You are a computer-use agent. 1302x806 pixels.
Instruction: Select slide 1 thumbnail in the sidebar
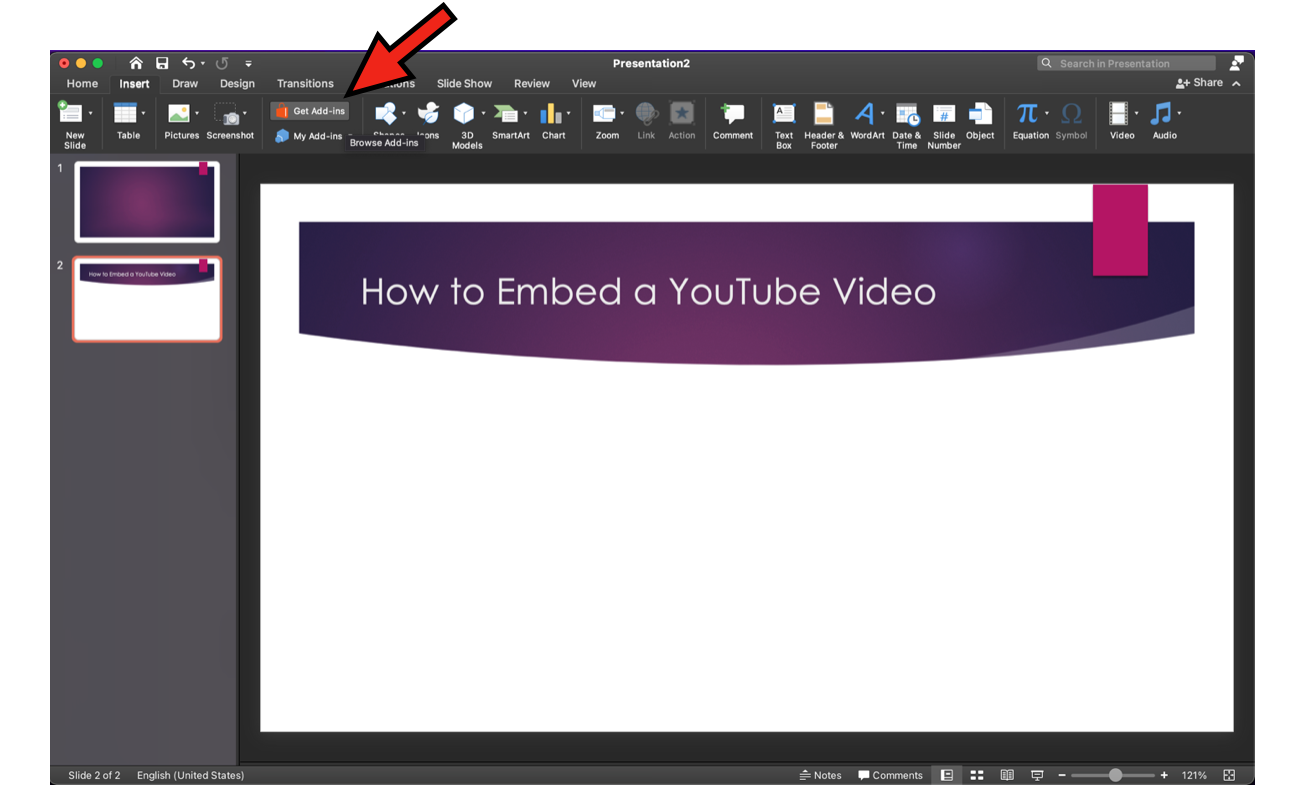coord(146,201)
